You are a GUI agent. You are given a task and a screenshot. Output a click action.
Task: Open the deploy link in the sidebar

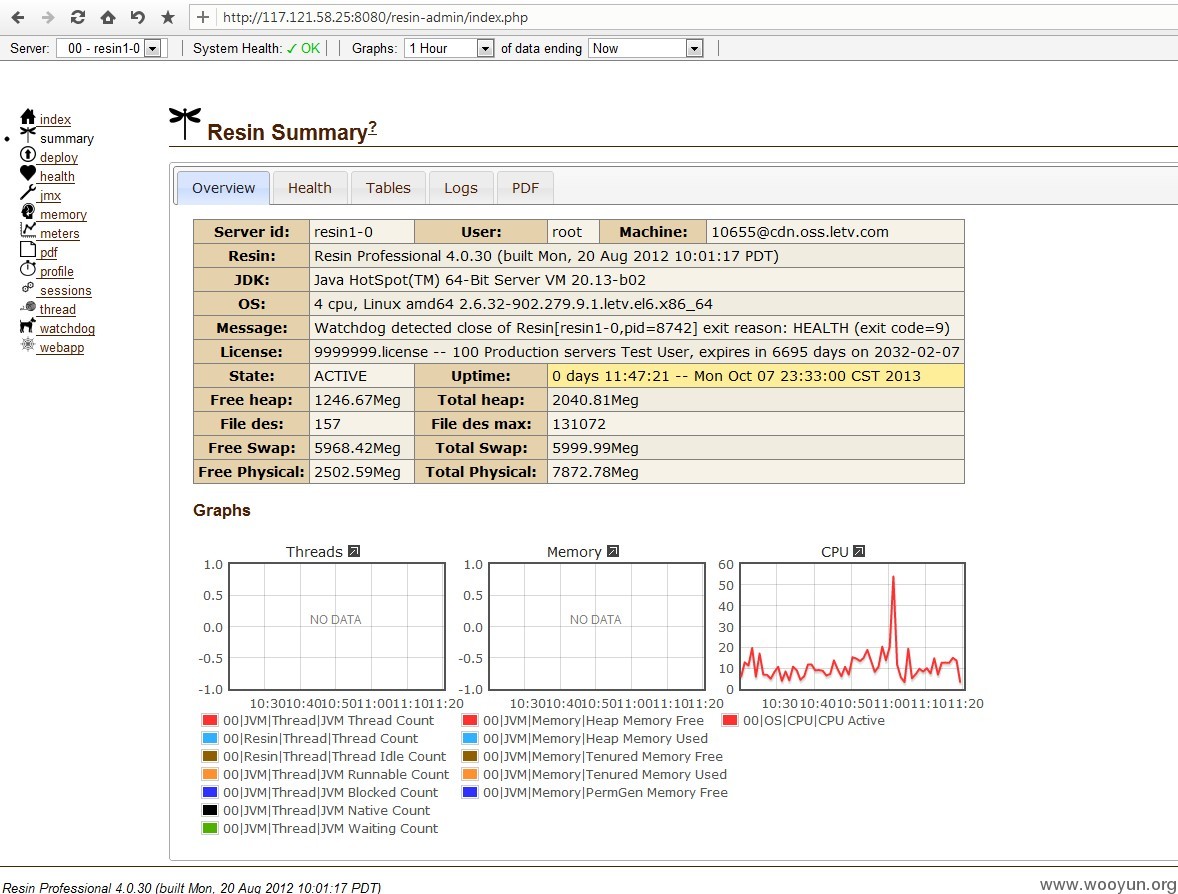tap(59, 158)
